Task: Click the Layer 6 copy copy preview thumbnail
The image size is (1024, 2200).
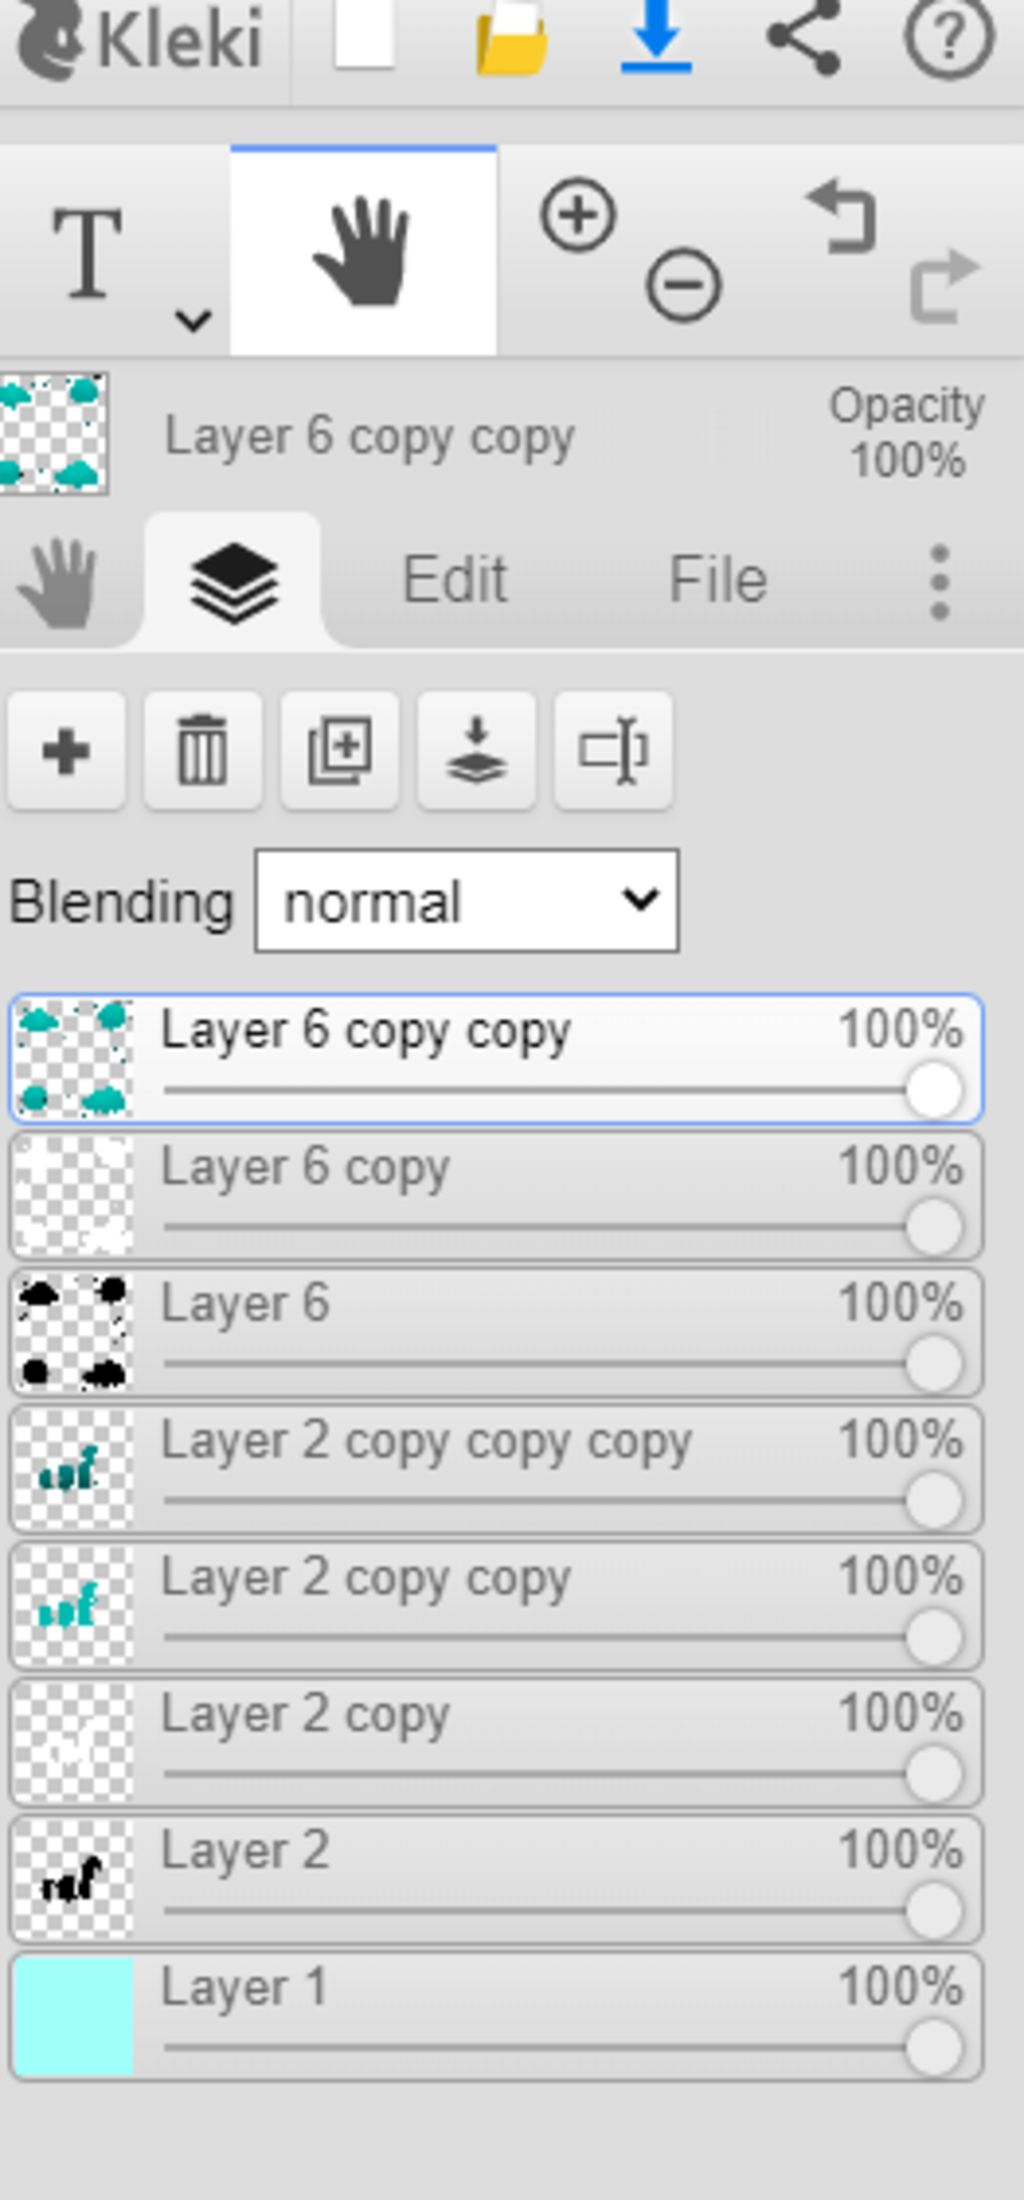Action: point(54,434)
